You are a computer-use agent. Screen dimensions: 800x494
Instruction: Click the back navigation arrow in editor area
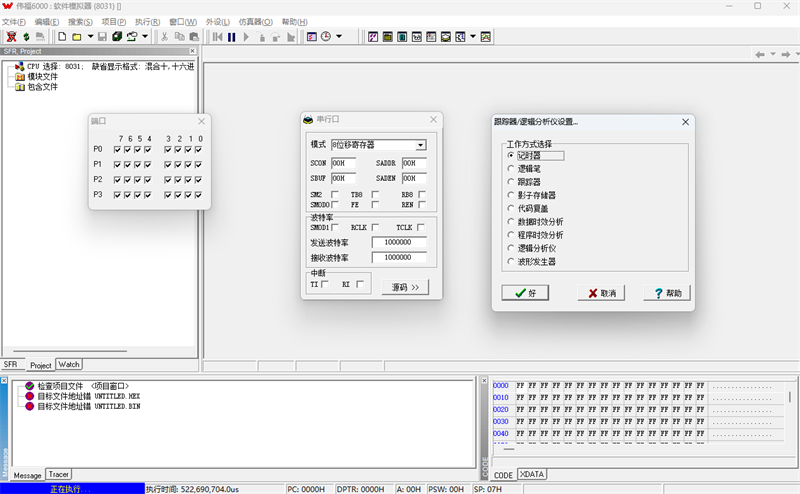click(760, 54)
